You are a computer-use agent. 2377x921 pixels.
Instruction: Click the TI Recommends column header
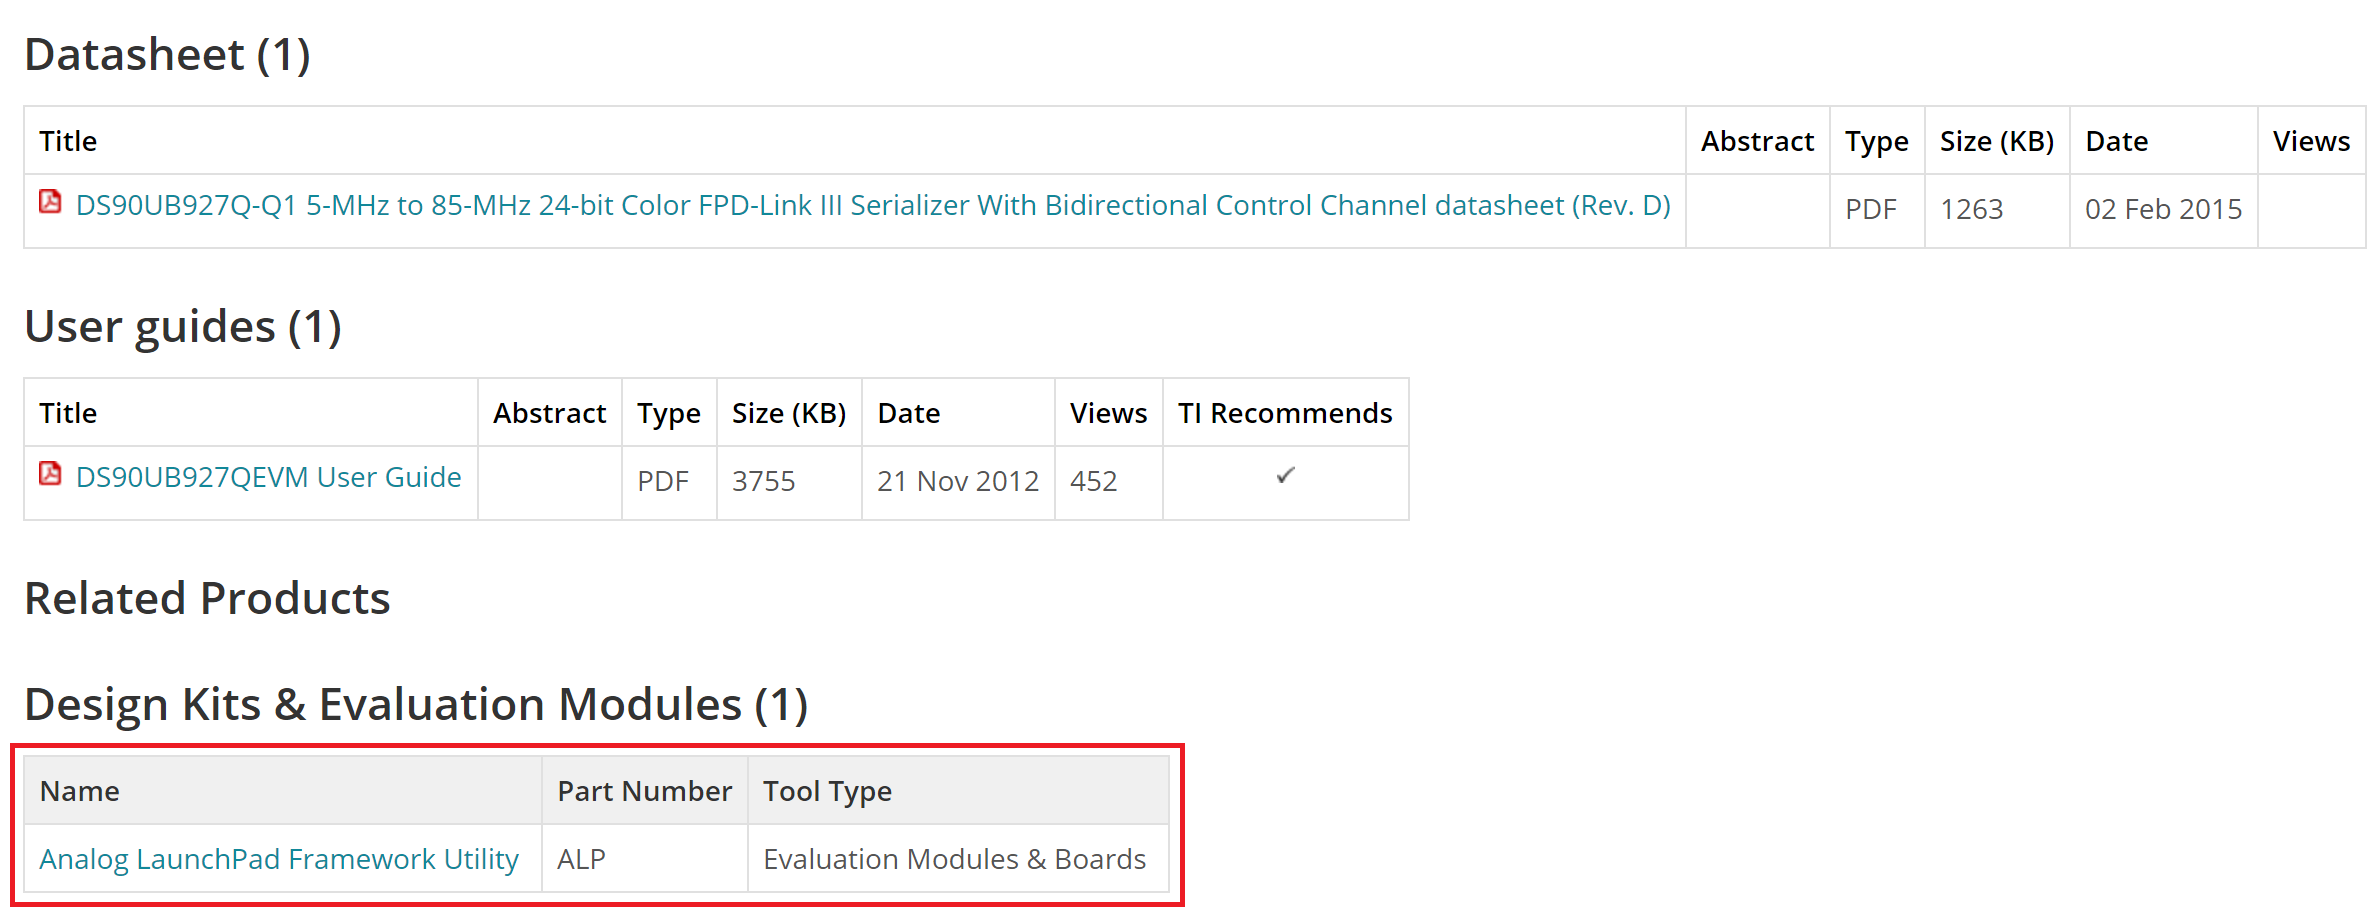tap(1285, 413)
